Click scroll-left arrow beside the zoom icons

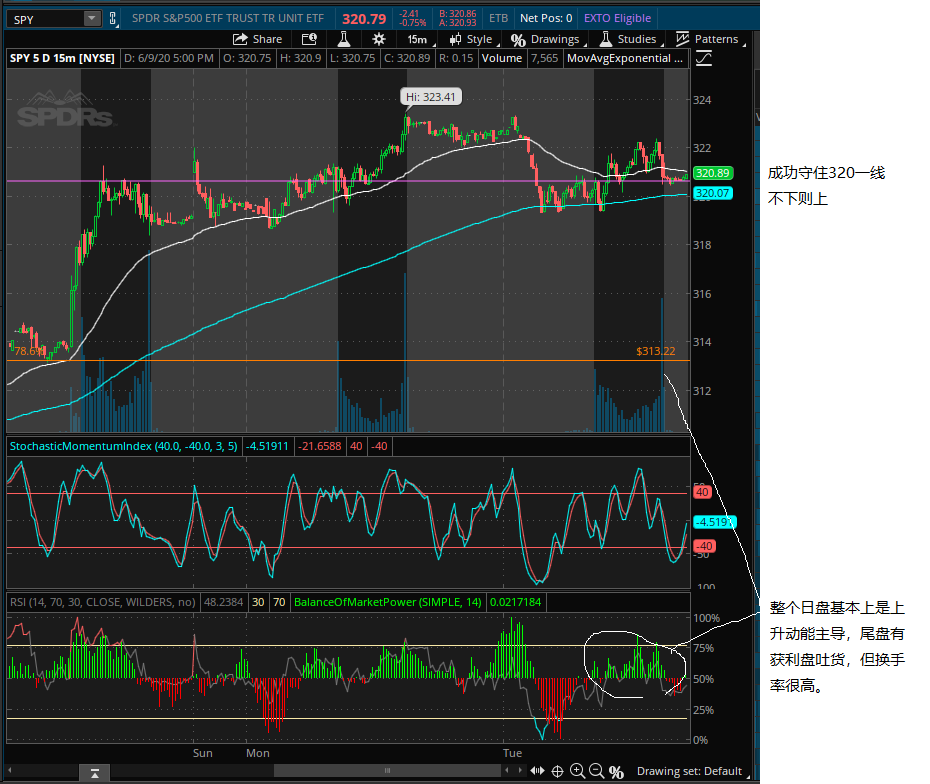506,771
